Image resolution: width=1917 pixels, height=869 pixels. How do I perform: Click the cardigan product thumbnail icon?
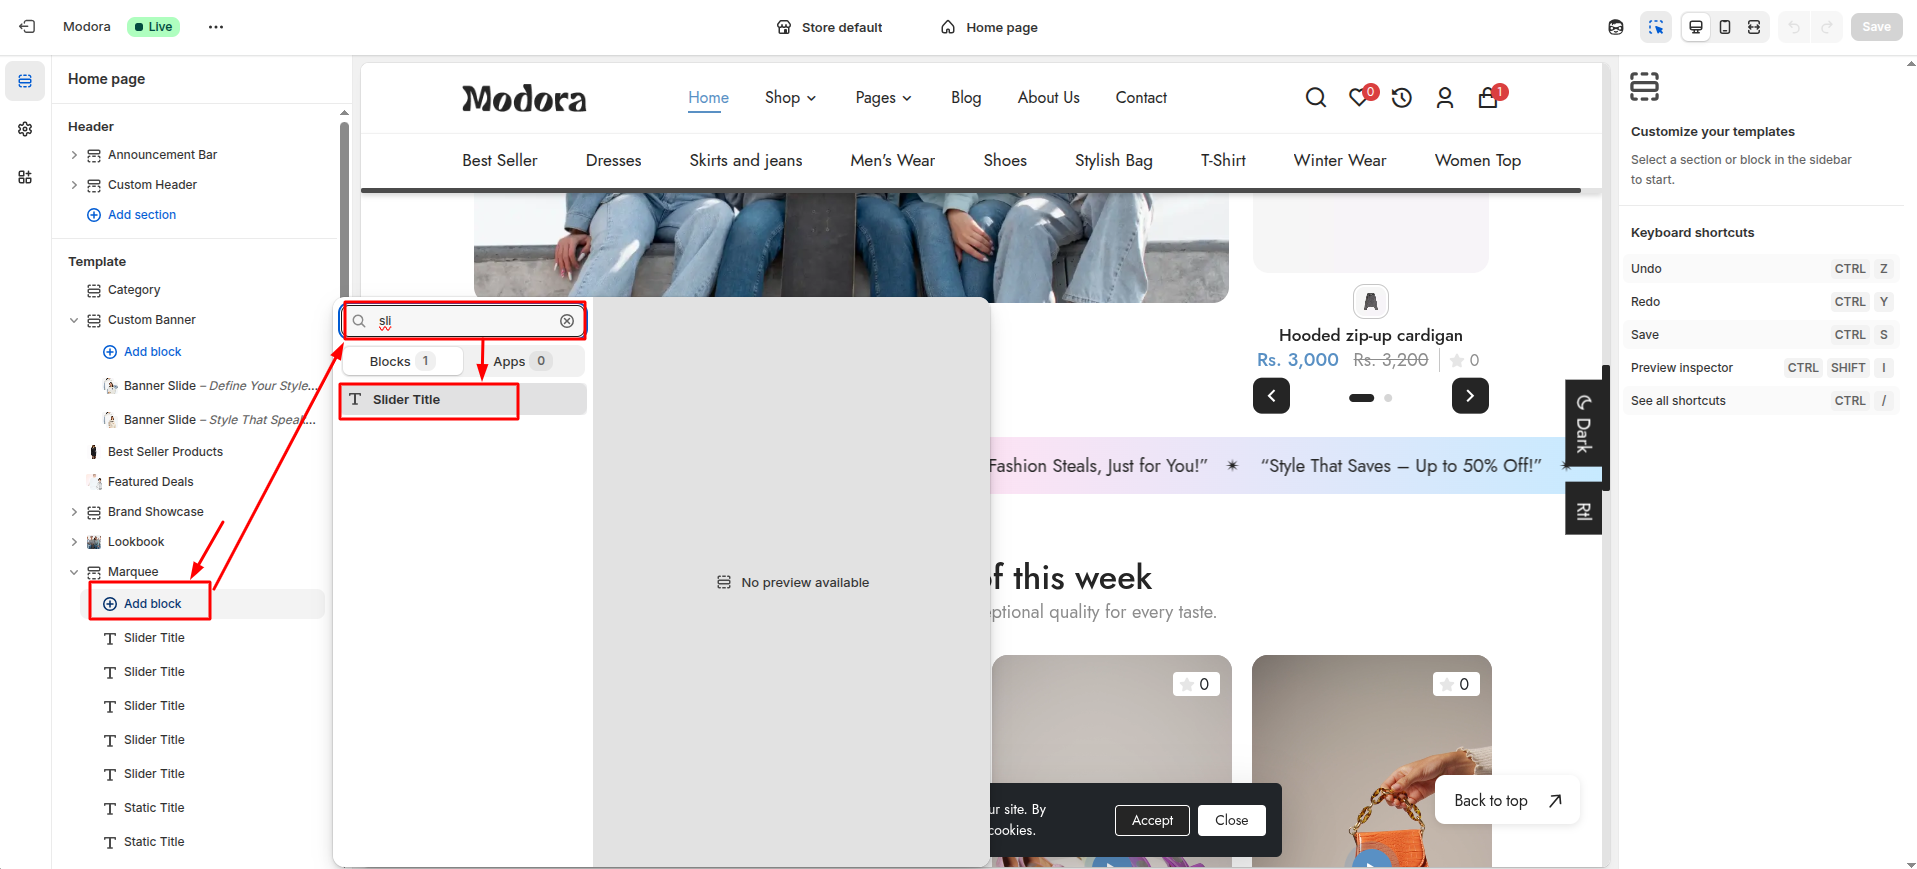tap(1371, 301)
